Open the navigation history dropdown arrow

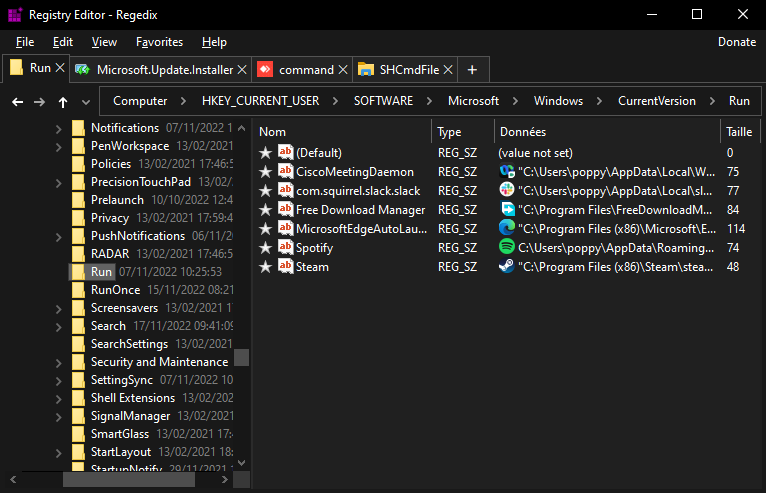(86, 102)
